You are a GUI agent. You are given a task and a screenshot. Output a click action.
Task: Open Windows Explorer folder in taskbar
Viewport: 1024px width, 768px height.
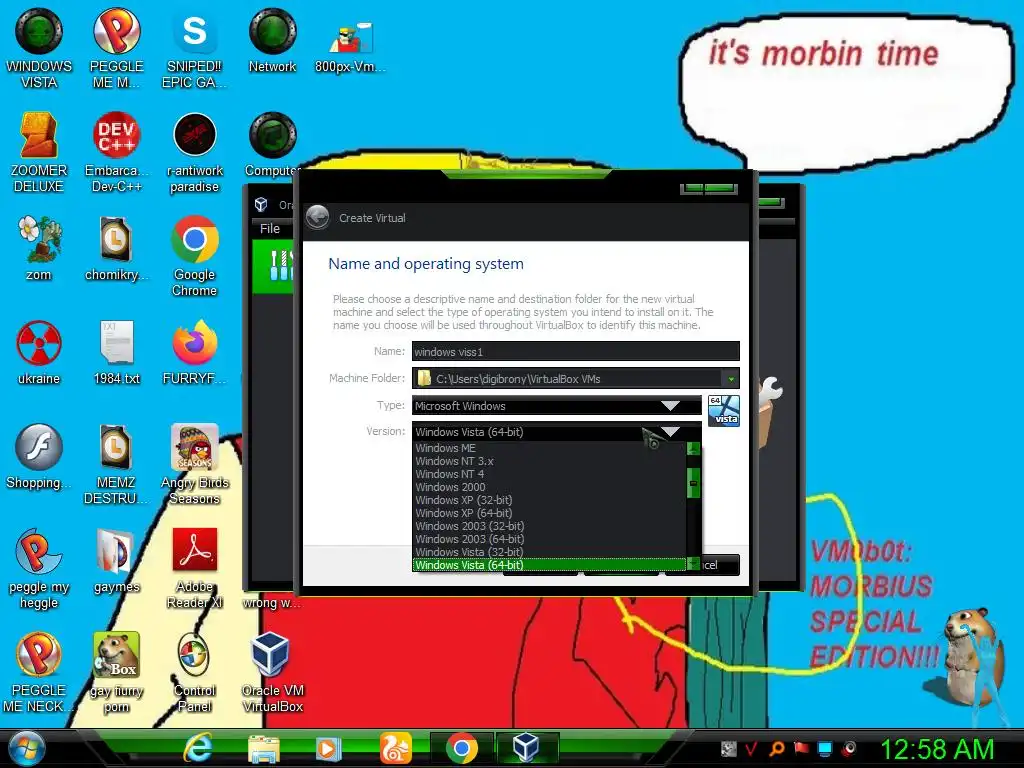264,748
